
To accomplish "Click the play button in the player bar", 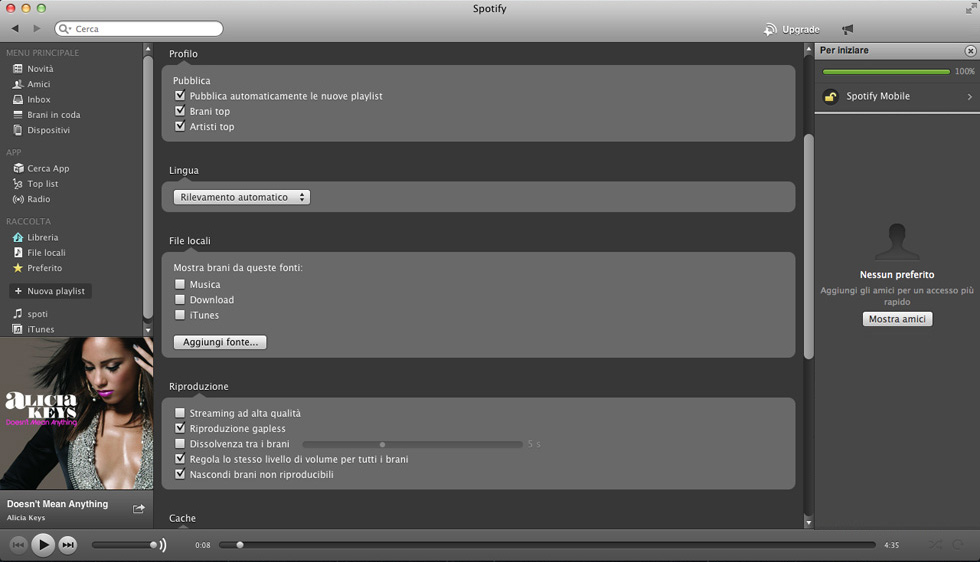I will click(42, 545).
